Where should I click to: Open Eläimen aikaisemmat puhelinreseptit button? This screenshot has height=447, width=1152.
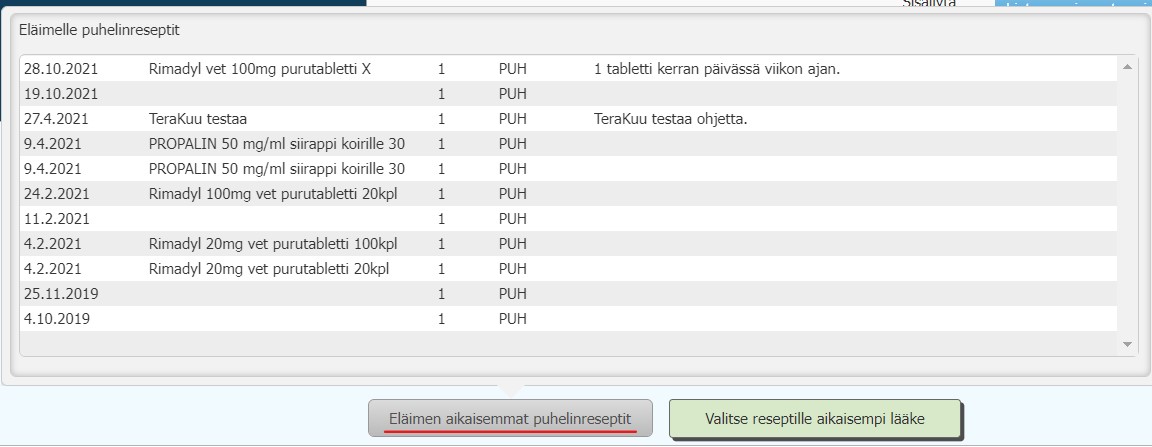tap(510, 418)
